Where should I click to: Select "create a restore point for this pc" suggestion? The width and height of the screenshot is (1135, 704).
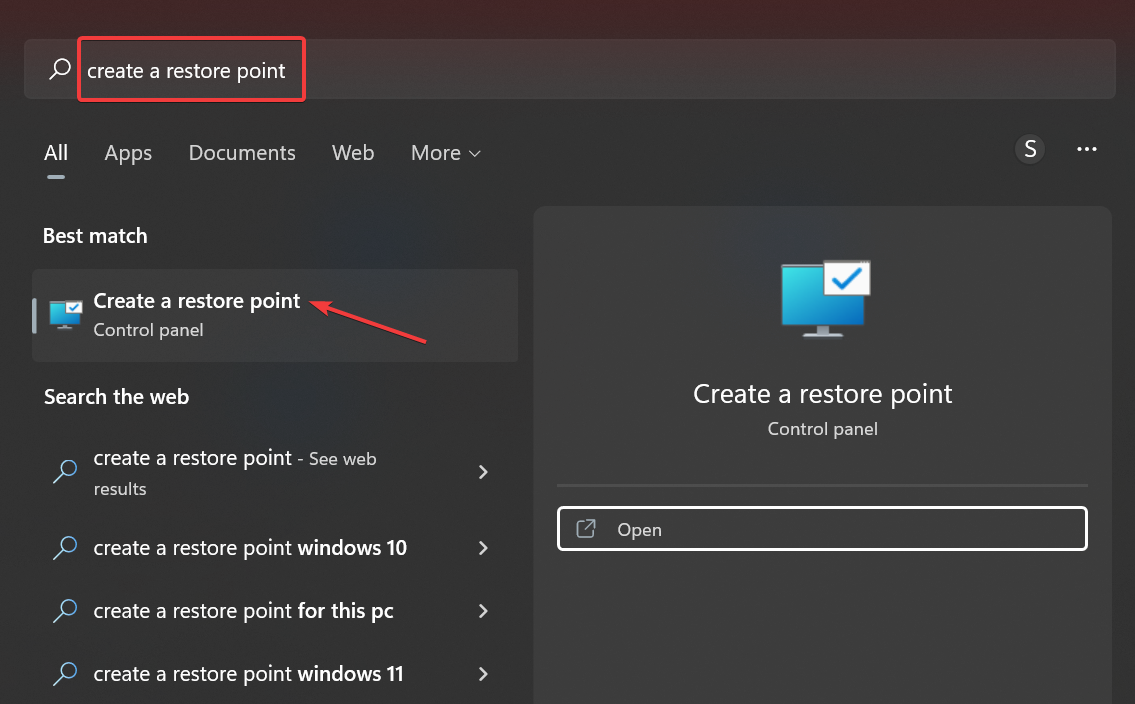(x=243, y=611)
